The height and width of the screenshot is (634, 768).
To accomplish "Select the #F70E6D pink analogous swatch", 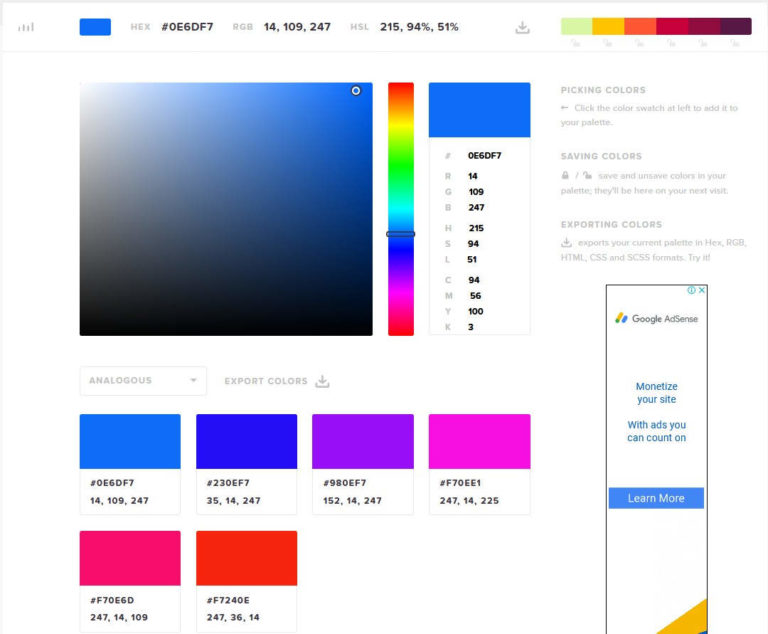I will (130, 558).
